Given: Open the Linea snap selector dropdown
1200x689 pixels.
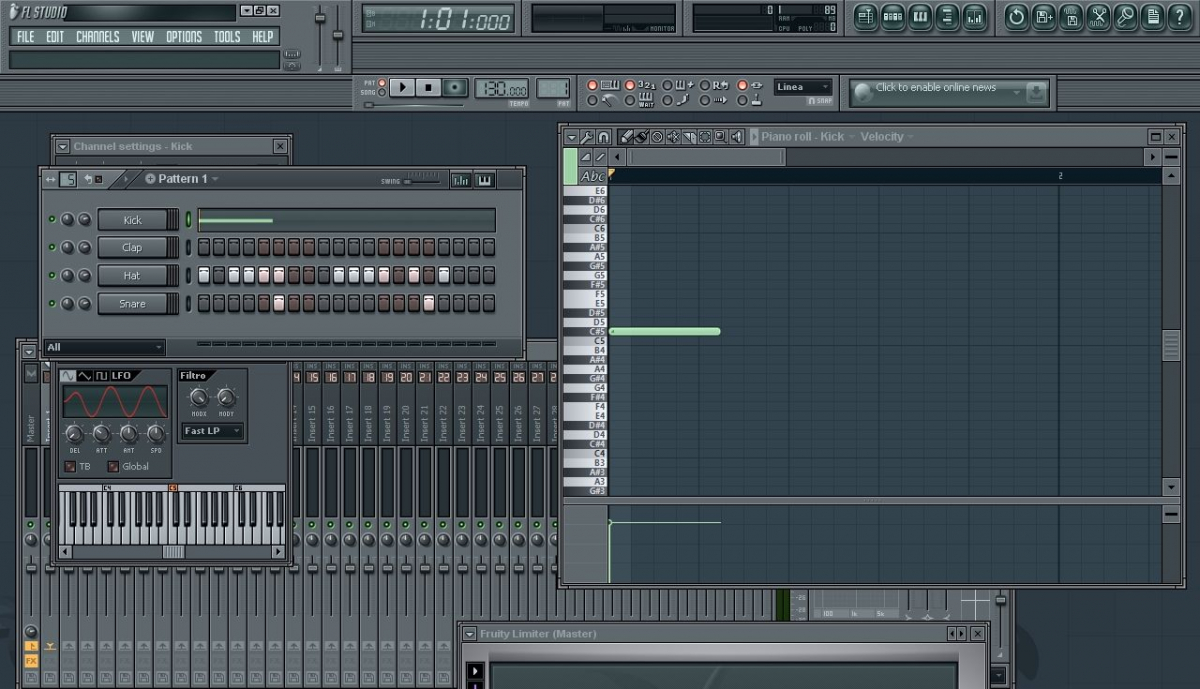Looking at the screenshot, I should click(802, 87).
